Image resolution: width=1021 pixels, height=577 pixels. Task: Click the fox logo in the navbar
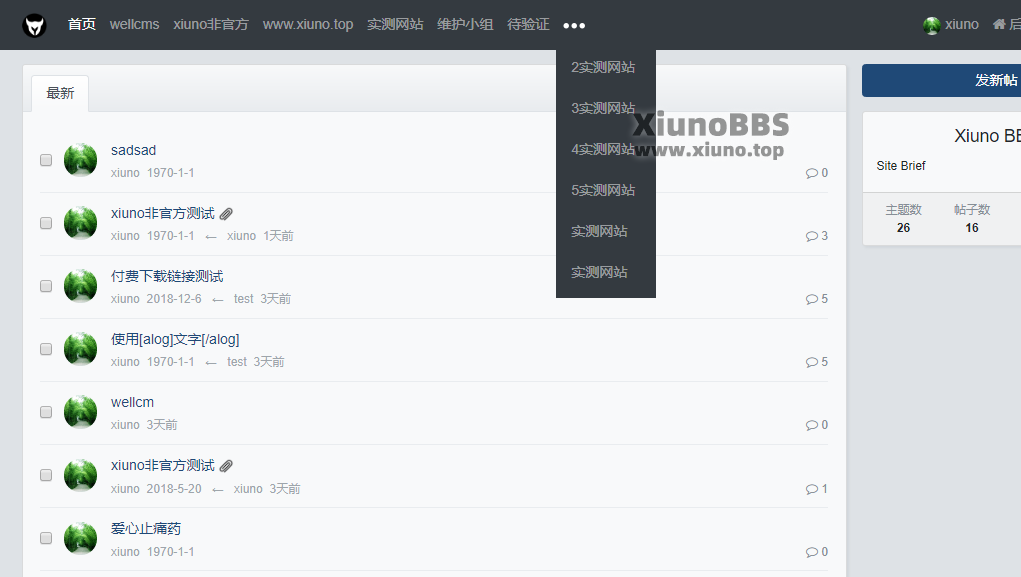[34, 25]
